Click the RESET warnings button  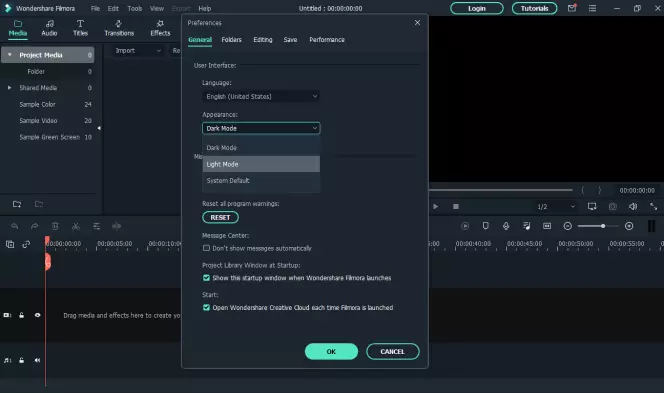[220, 217]
